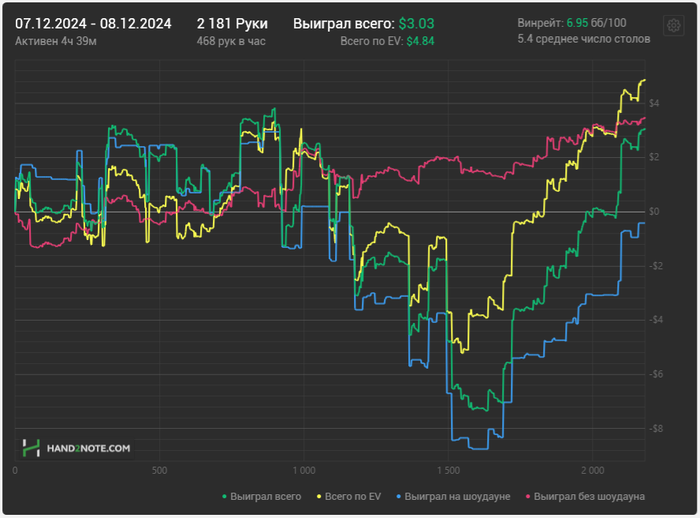Click the 5.4 среднее число столов text

tap(584, 39)
